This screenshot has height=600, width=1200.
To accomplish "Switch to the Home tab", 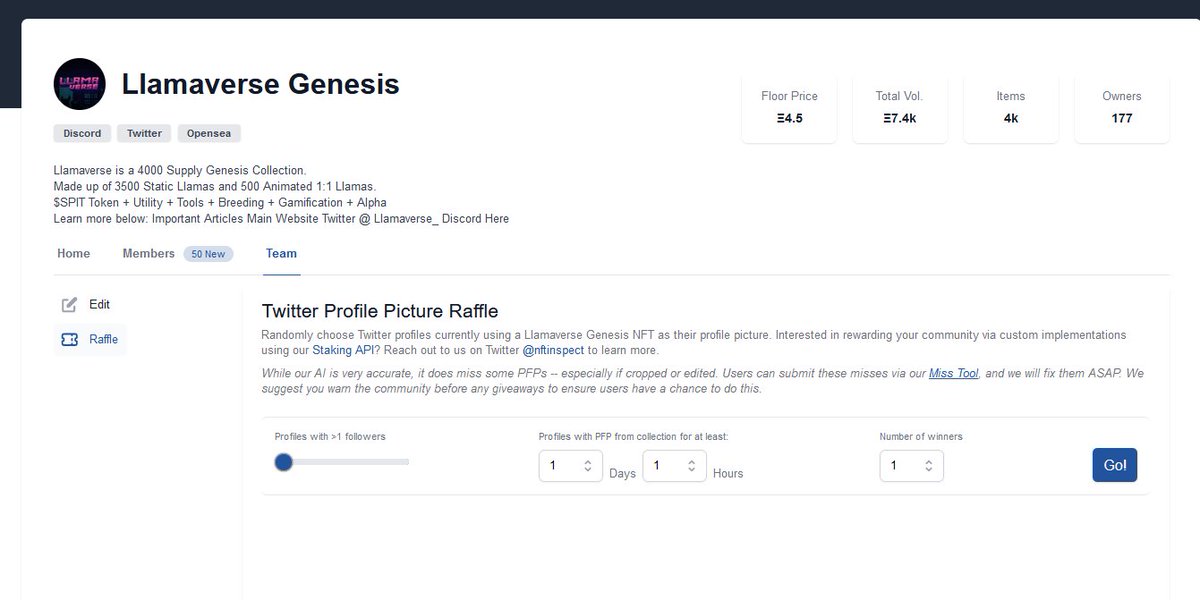I will (x=74, y=254).
